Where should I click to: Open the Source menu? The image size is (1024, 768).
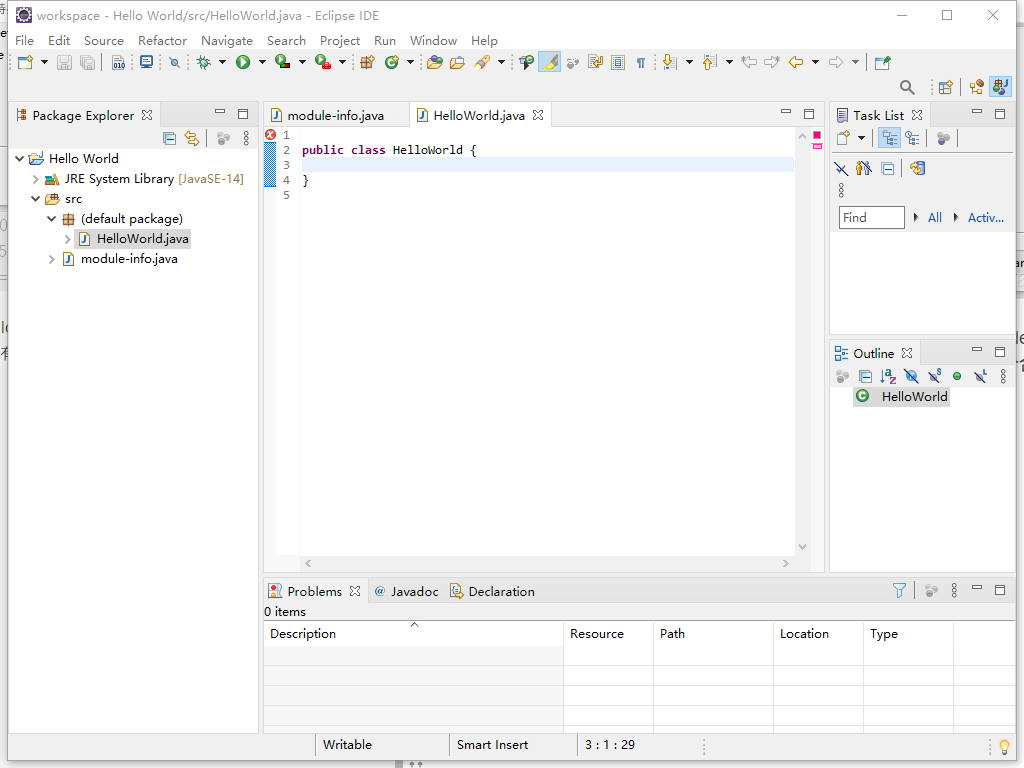[104, 41]
